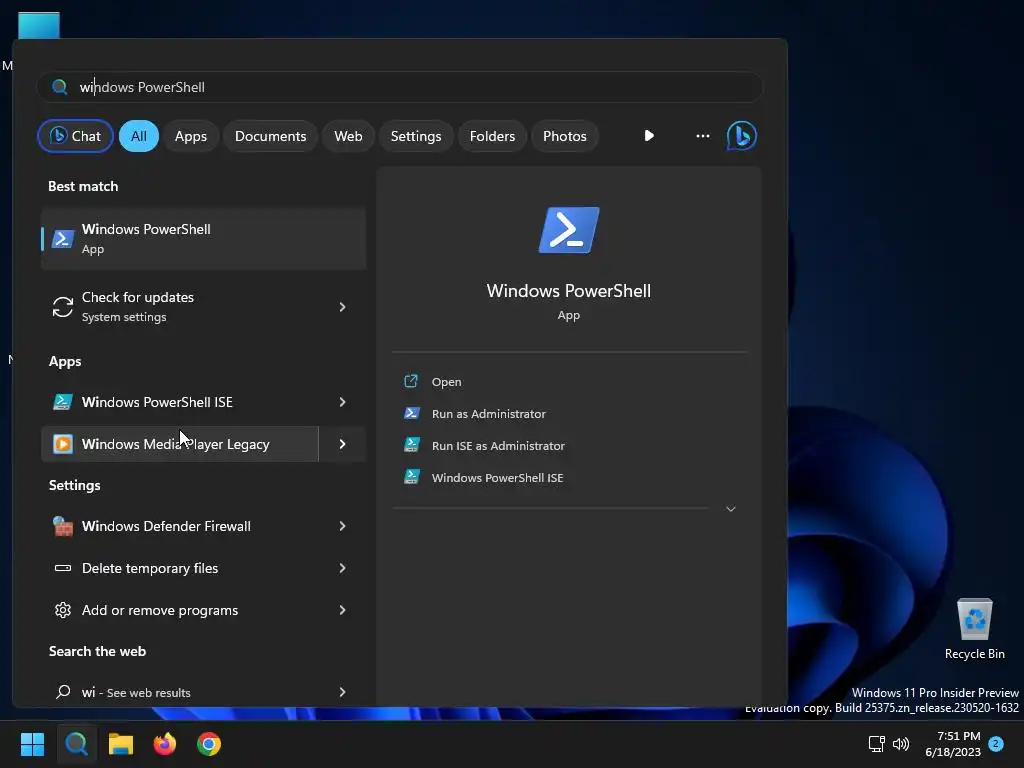
Task: Open File Explorer from the taskbar
Action: [x=121, y=744]
